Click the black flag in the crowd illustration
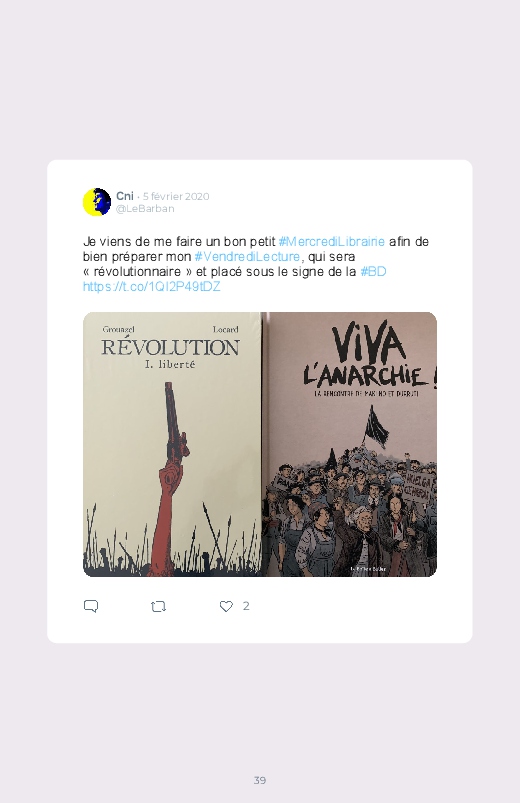 tap(376, 427)
